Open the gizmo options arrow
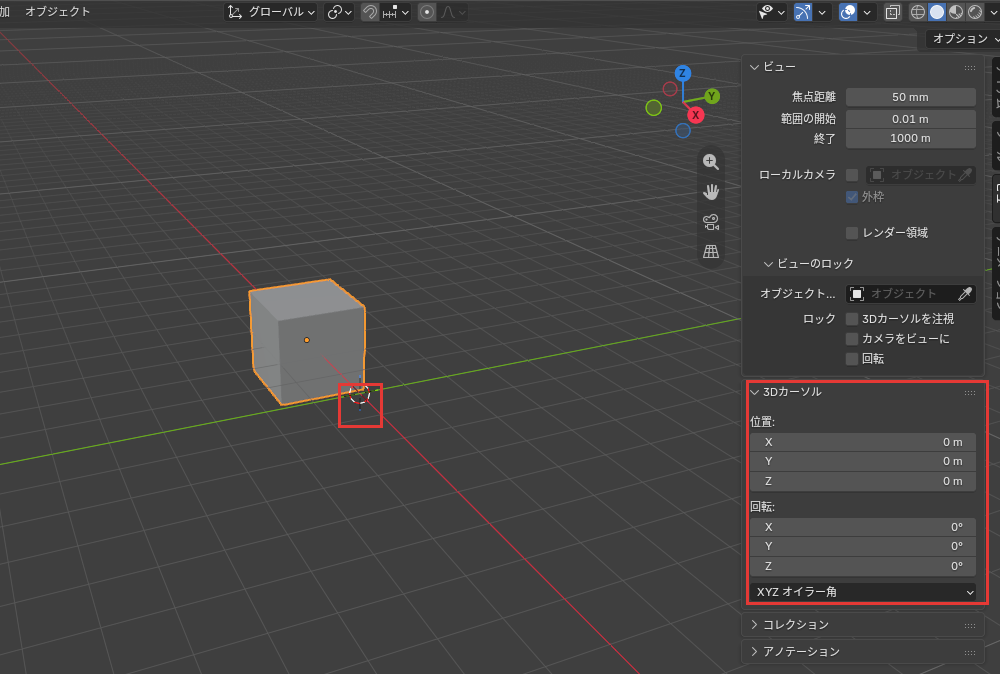The width and height of the screenshot is (1000, 674). (821, 12)
